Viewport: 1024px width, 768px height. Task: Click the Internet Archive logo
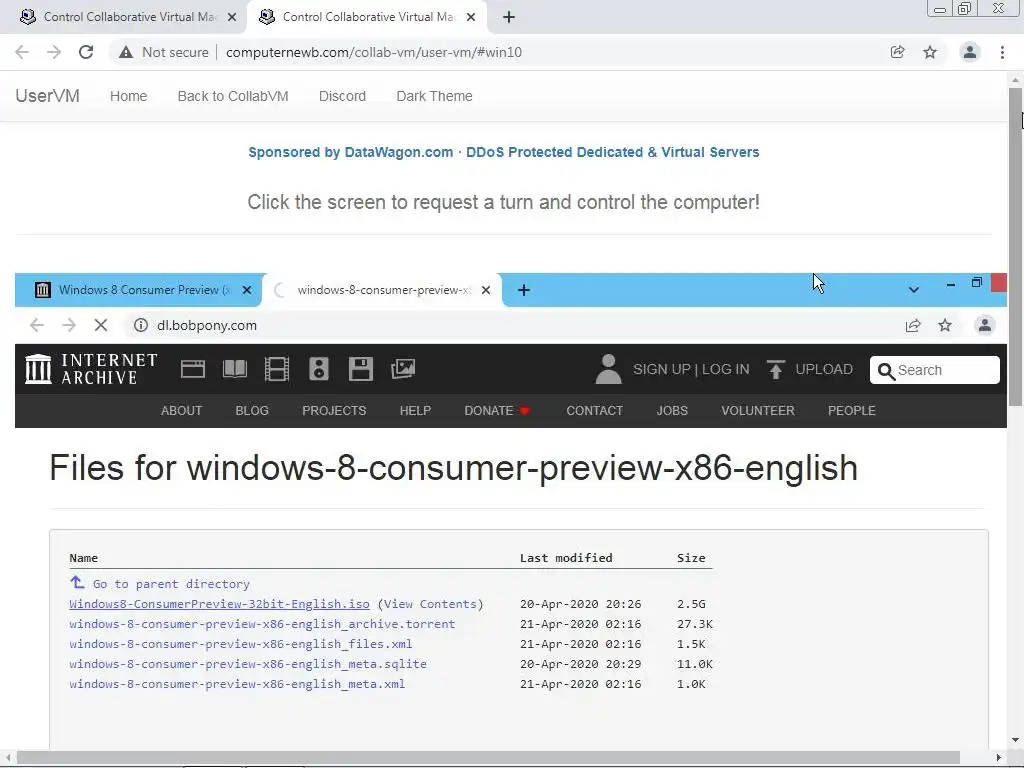coord(91,369)
